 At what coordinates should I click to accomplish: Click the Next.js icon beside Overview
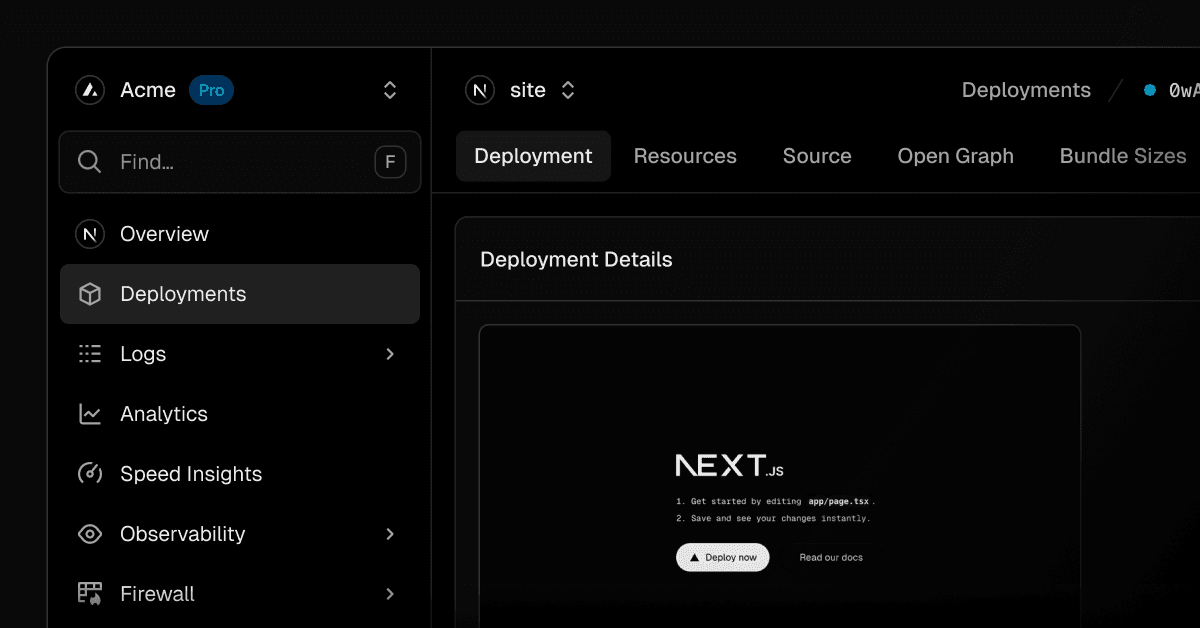click(90, 234)
